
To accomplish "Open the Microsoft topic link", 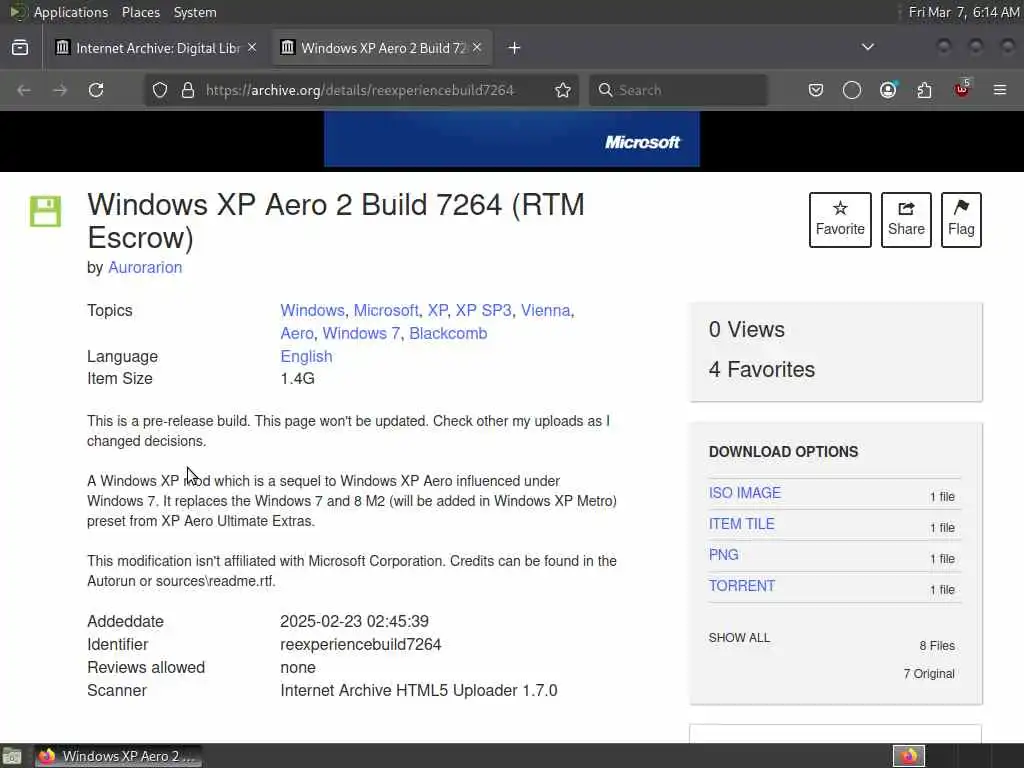I will click(386, 311).
